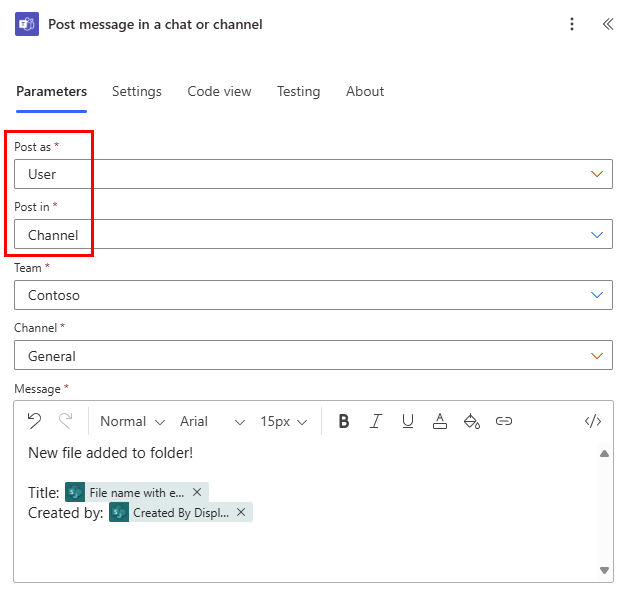Viewport: 623px width, 602px height.
Task: Click the File name with e... token
Action: tap(137, 492)
